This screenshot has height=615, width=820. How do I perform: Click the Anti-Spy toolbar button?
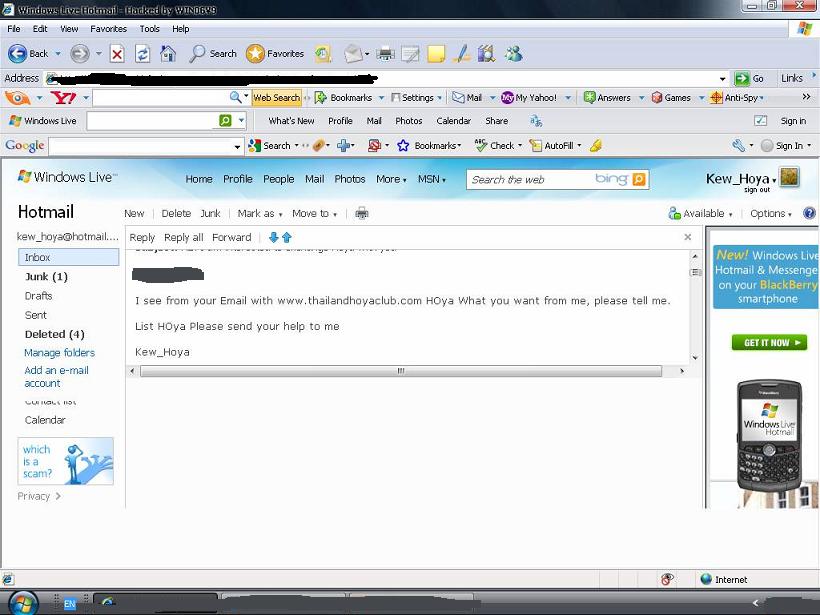[x=735, y=97]
